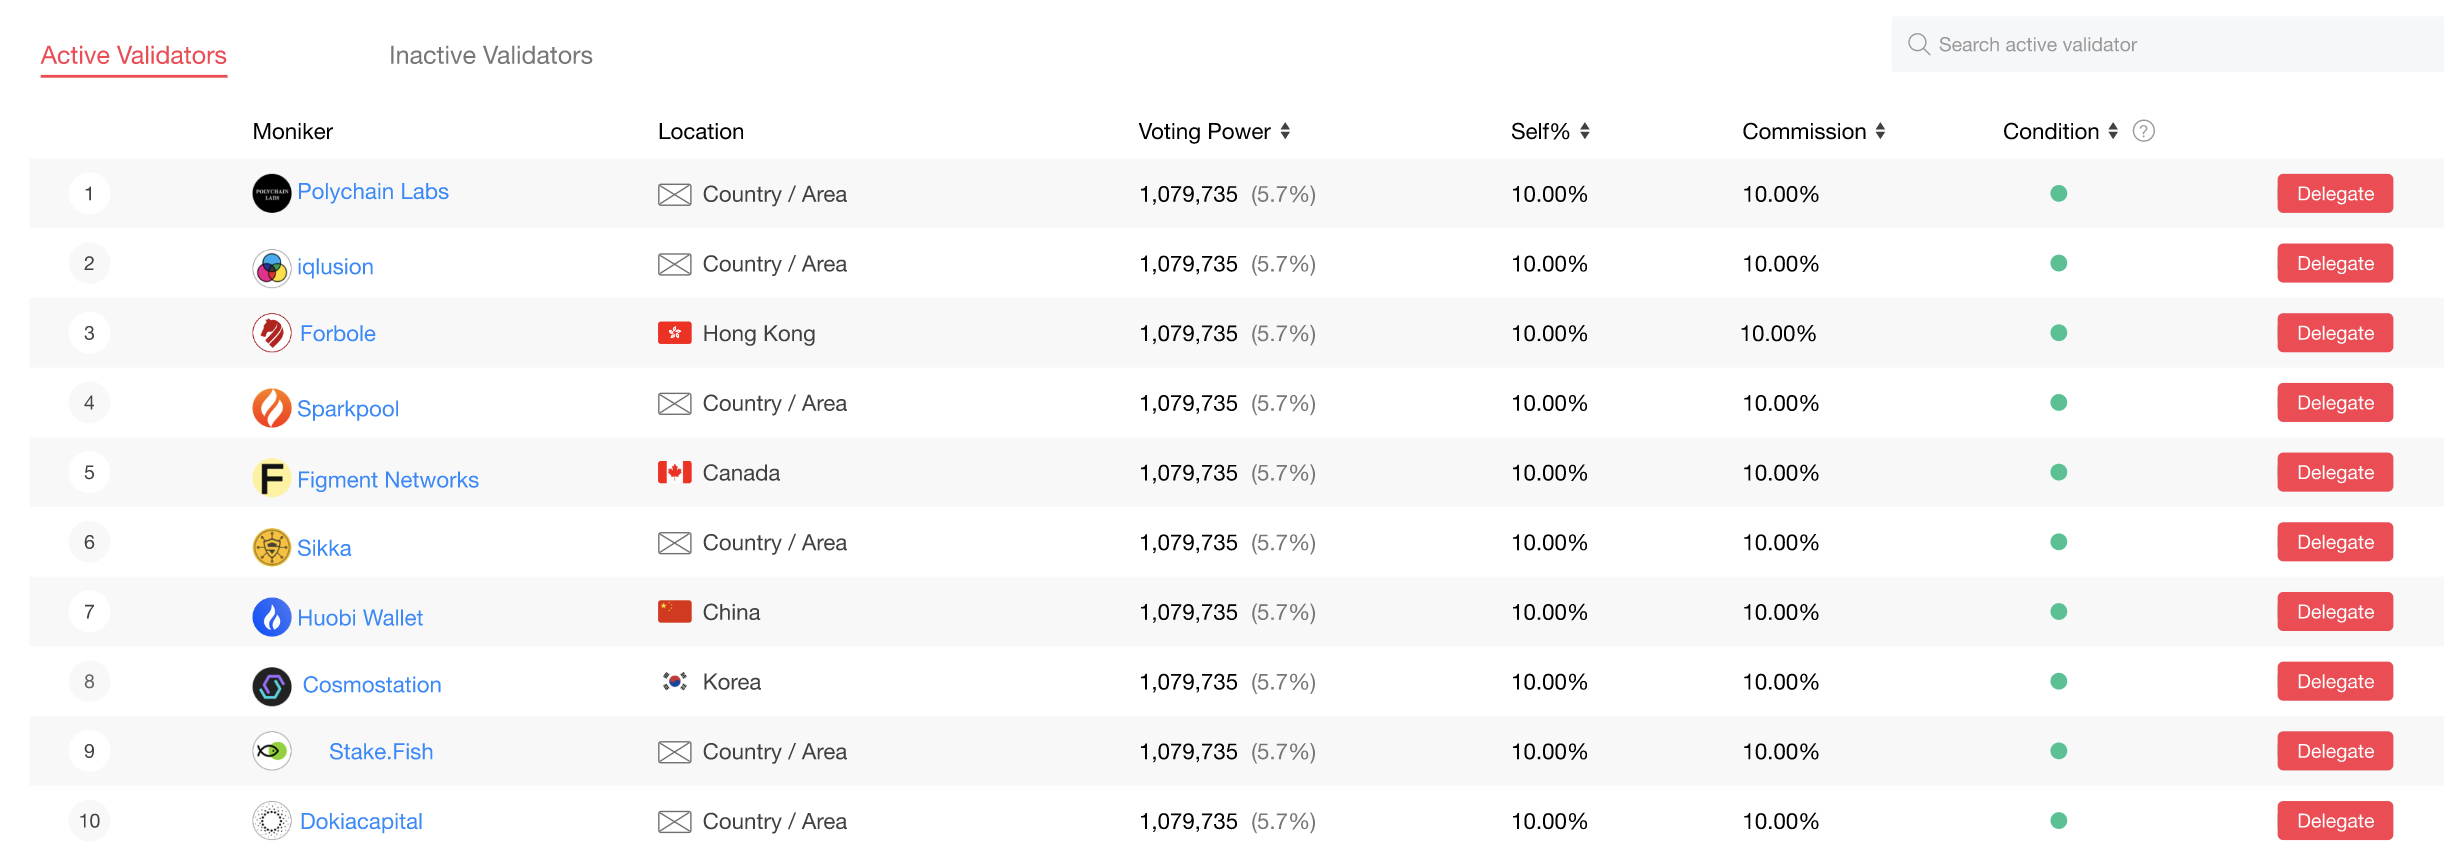Sort the table by Self% column

tap(1584, 131)
